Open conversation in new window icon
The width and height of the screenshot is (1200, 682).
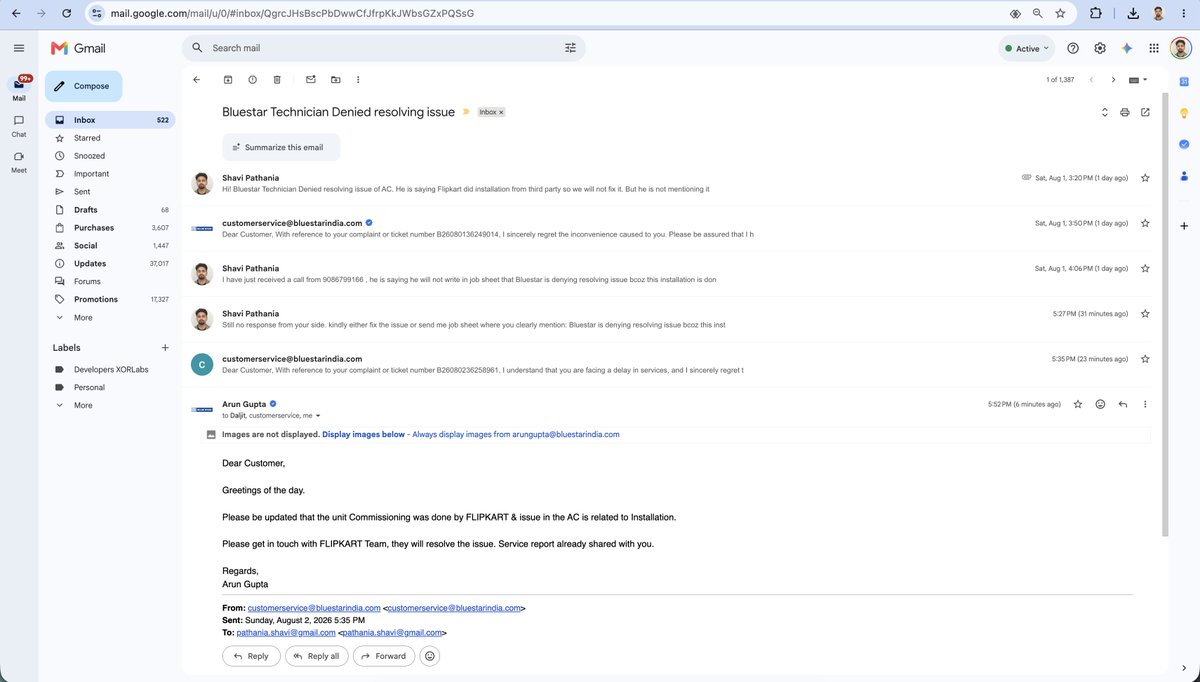point(1145,112)
